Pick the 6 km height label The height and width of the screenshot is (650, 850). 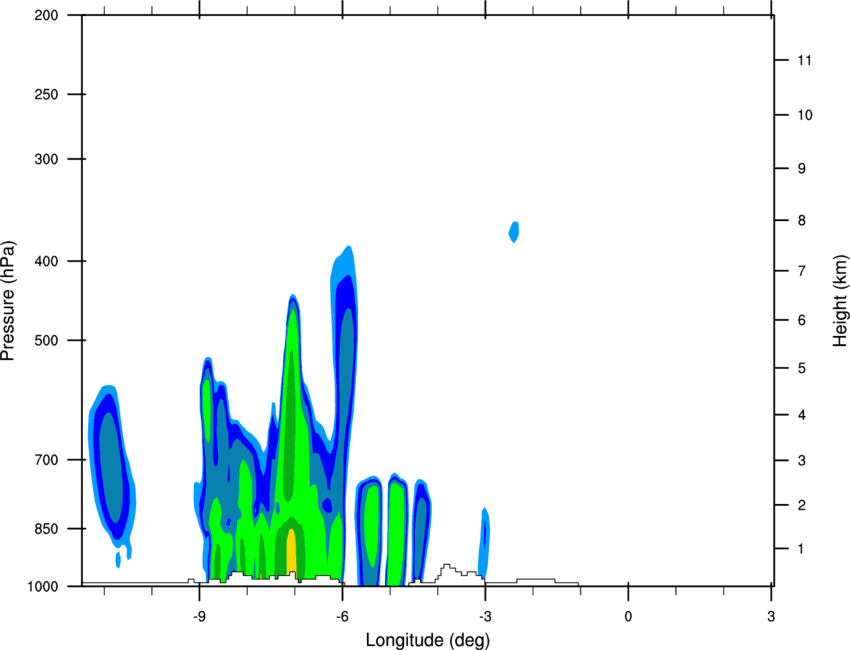pos(802,320)
